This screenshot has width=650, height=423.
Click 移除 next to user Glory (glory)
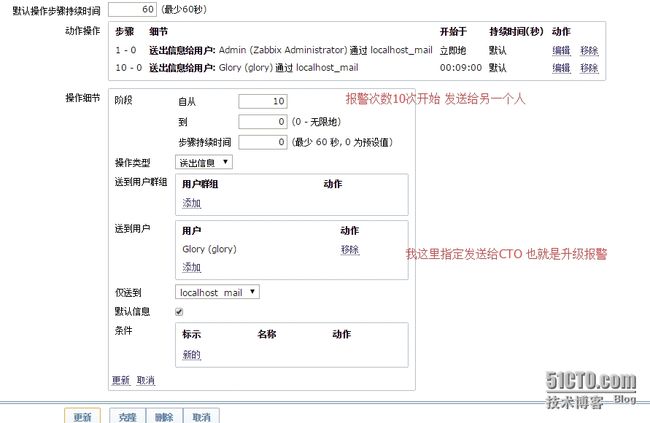pyautogui.click(x=349, y=249)
